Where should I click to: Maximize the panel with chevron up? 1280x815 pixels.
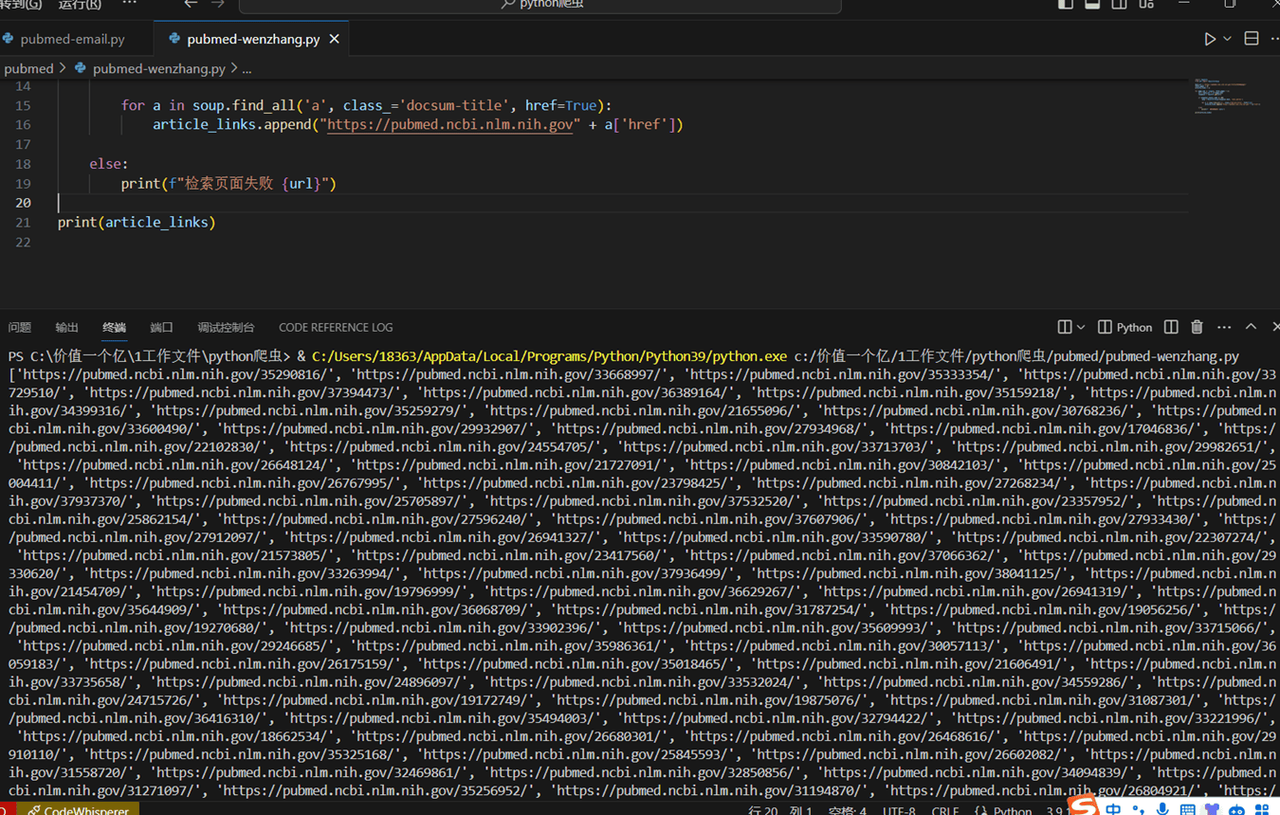tap(1251, 327)
